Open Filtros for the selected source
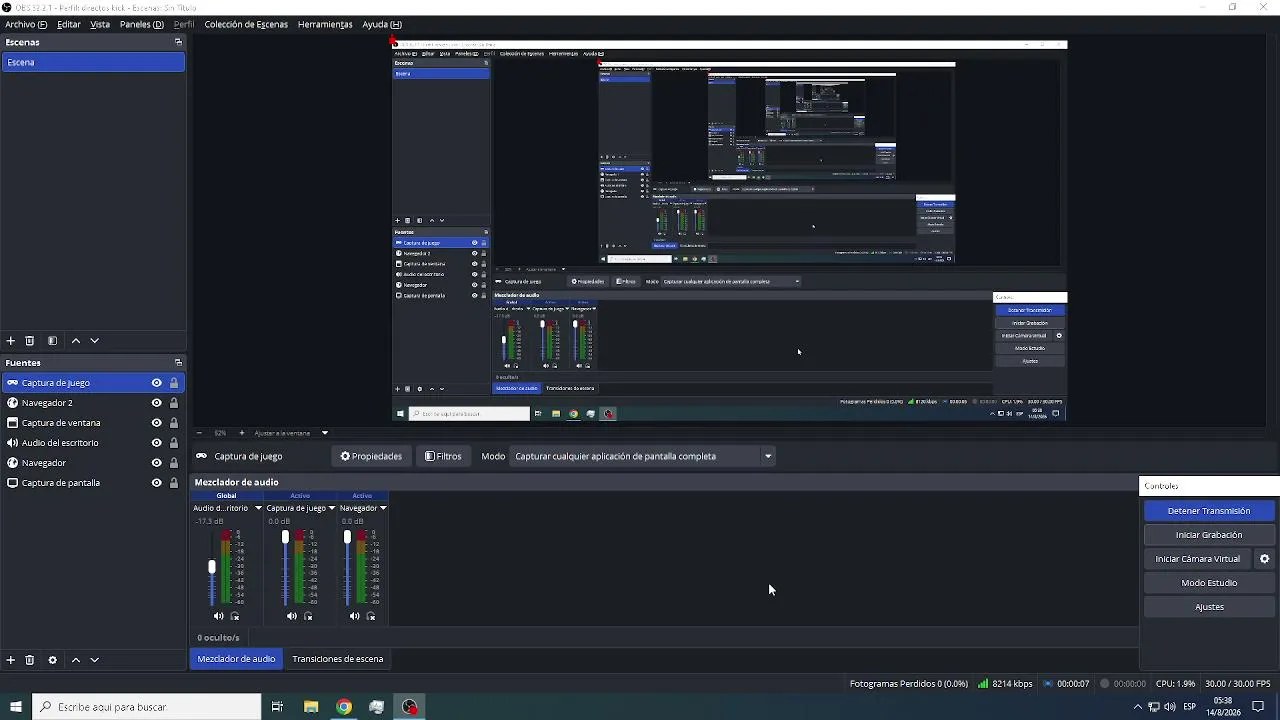Screen dimensions: 1280x720 [443, 456]
